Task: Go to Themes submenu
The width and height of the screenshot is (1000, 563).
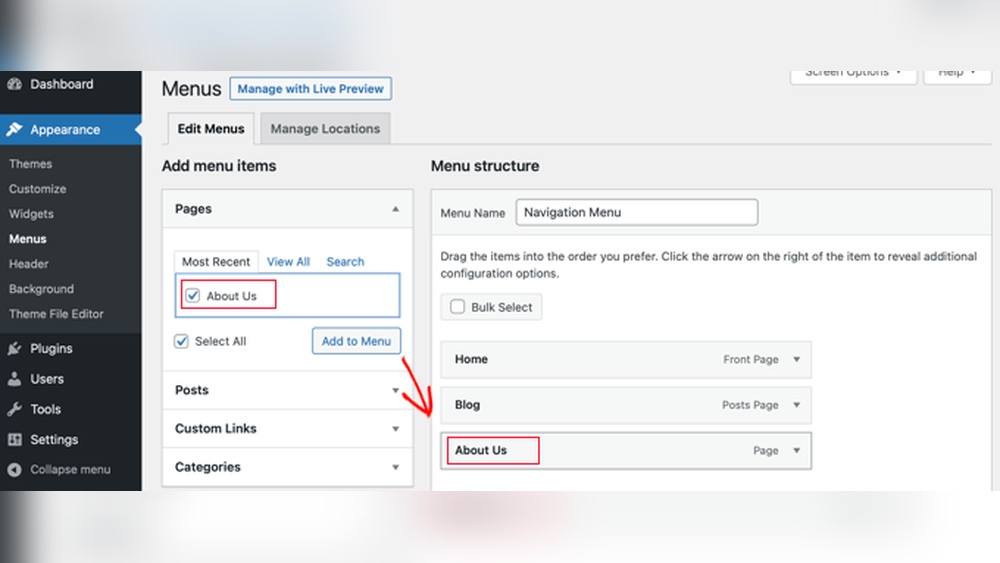Action: click(31, 164)
